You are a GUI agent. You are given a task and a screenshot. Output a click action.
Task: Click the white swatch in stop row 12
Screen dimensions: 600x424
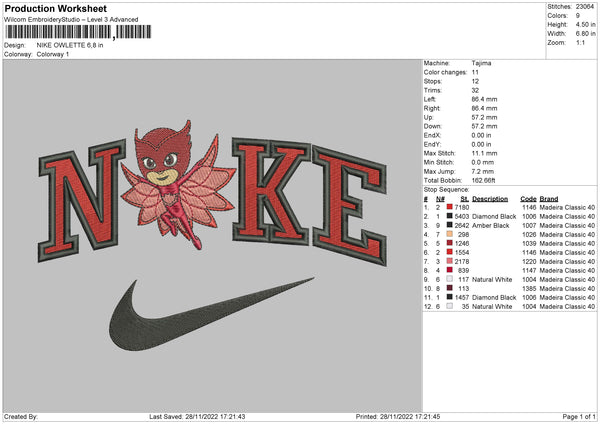point(450,306)
